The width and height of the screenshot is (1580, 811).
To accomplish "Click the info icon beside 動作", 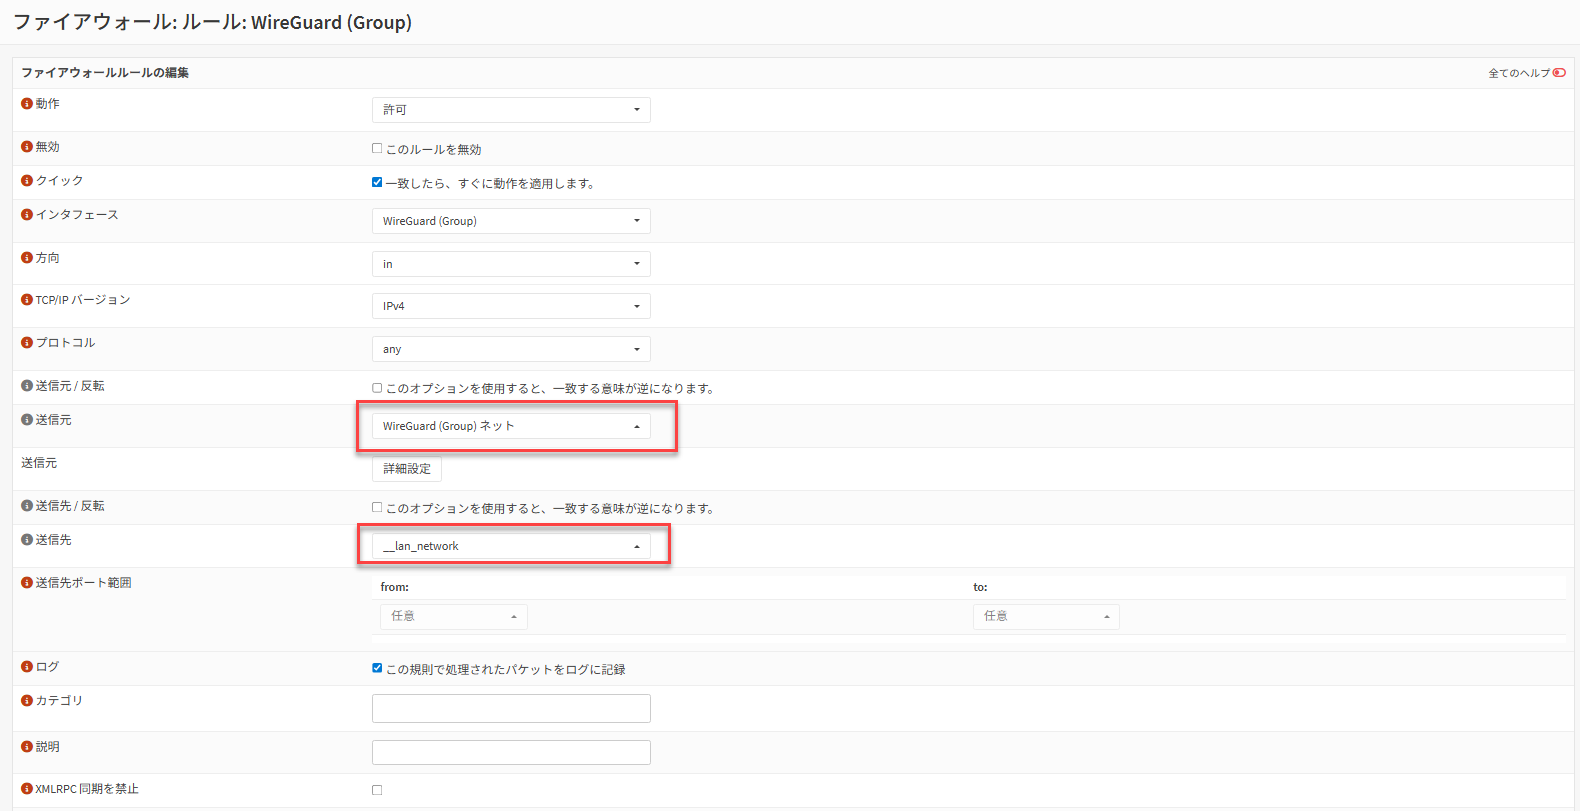I will pos(27,104).
